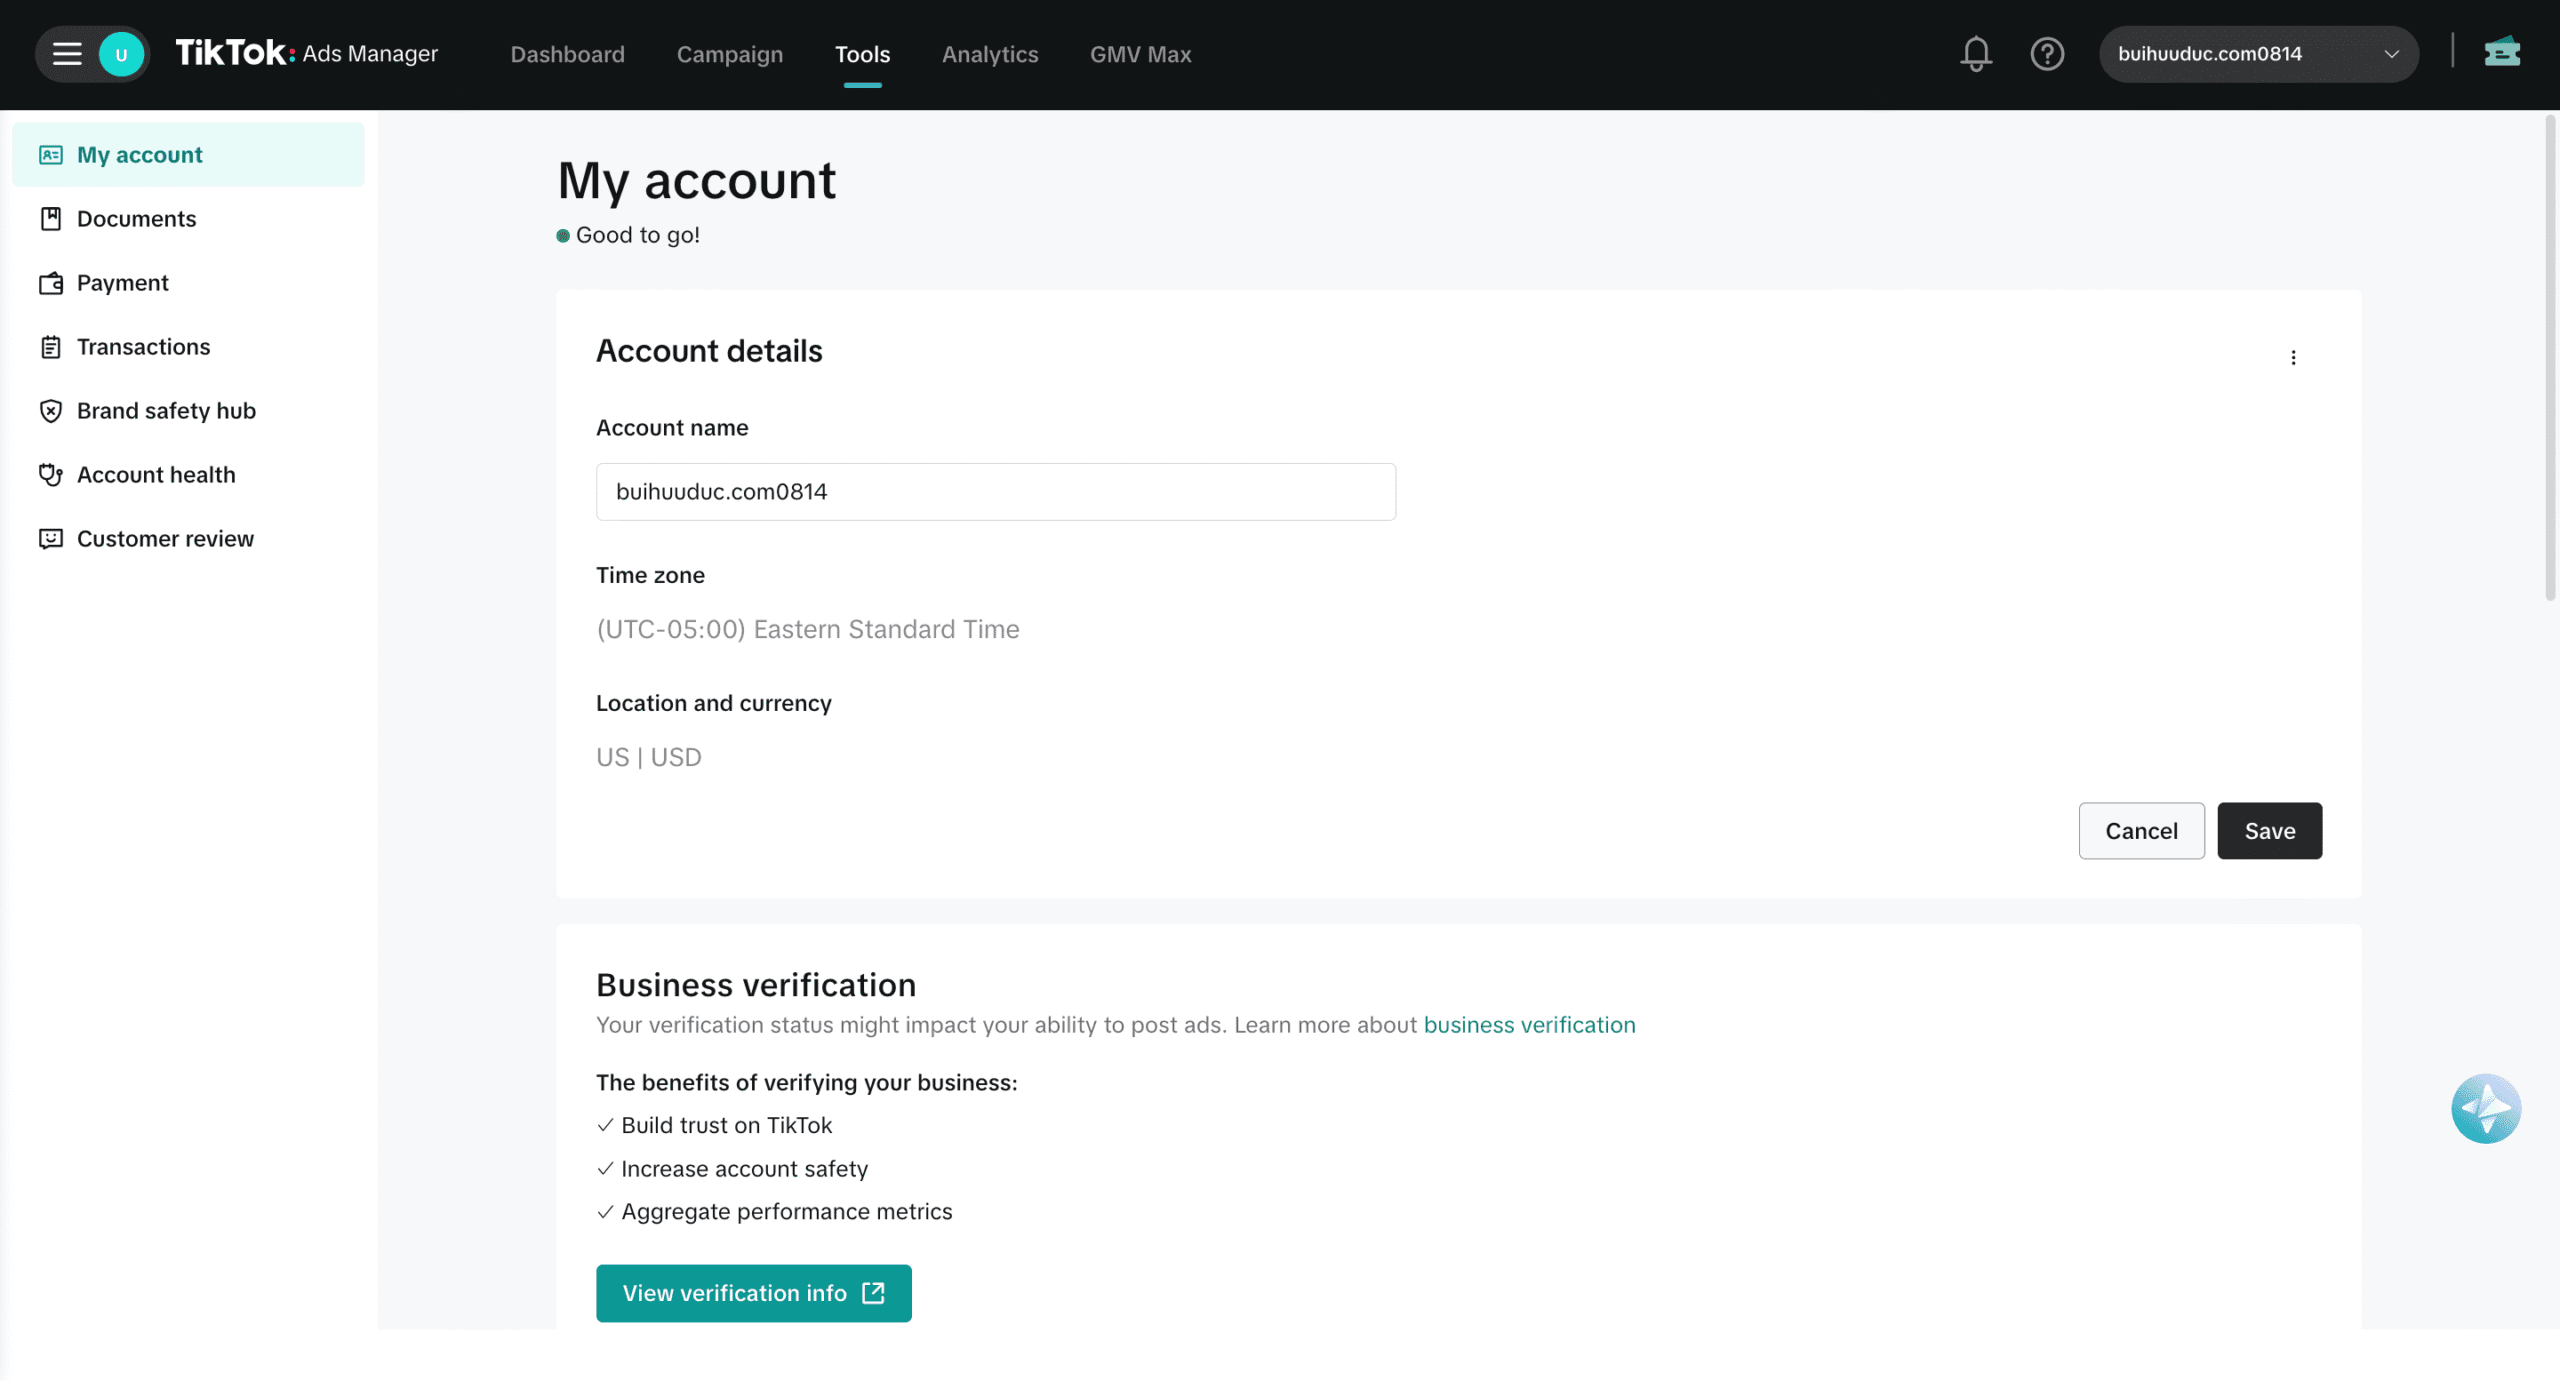Open the hamburger navigation menu
The image size is (2560, 1381).
67,54
